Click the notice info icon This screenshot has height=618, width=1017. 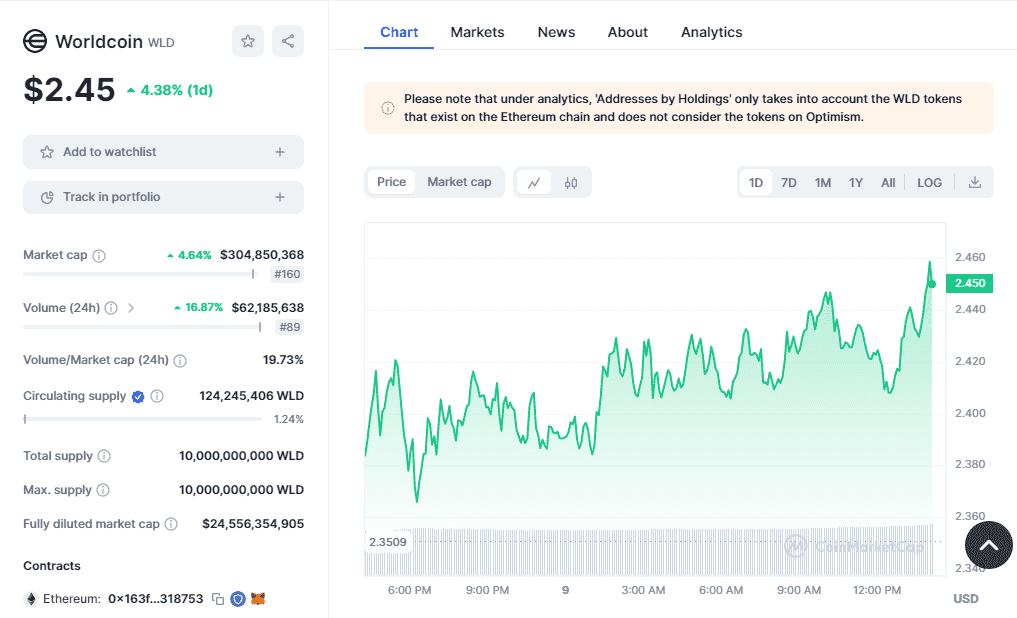coord(388,108)
